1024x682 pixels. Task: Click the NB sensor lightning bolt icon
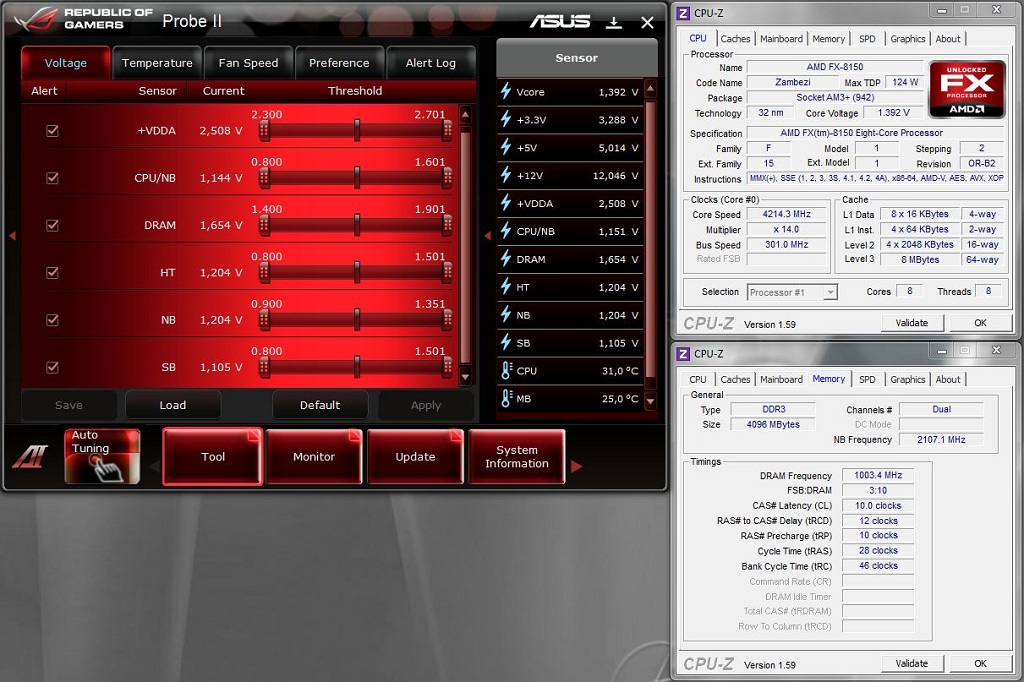coord(505,315)
